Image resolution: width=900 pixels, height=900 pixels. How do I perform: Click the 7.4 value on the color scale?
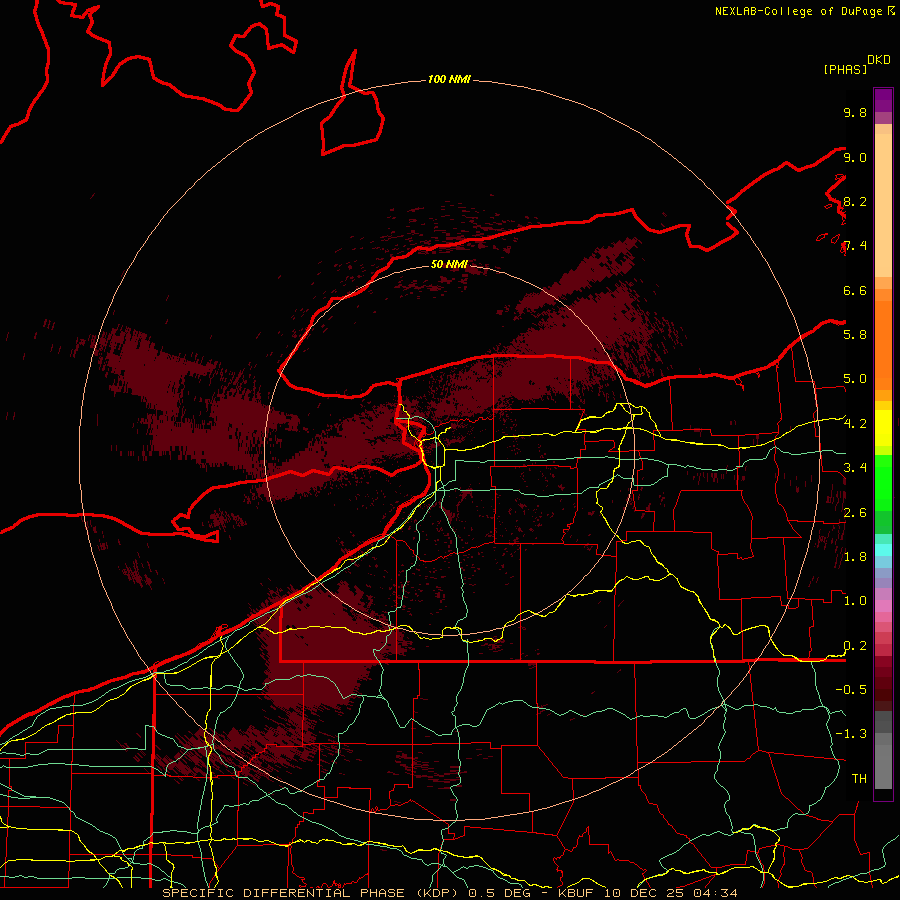pos(855,246)
